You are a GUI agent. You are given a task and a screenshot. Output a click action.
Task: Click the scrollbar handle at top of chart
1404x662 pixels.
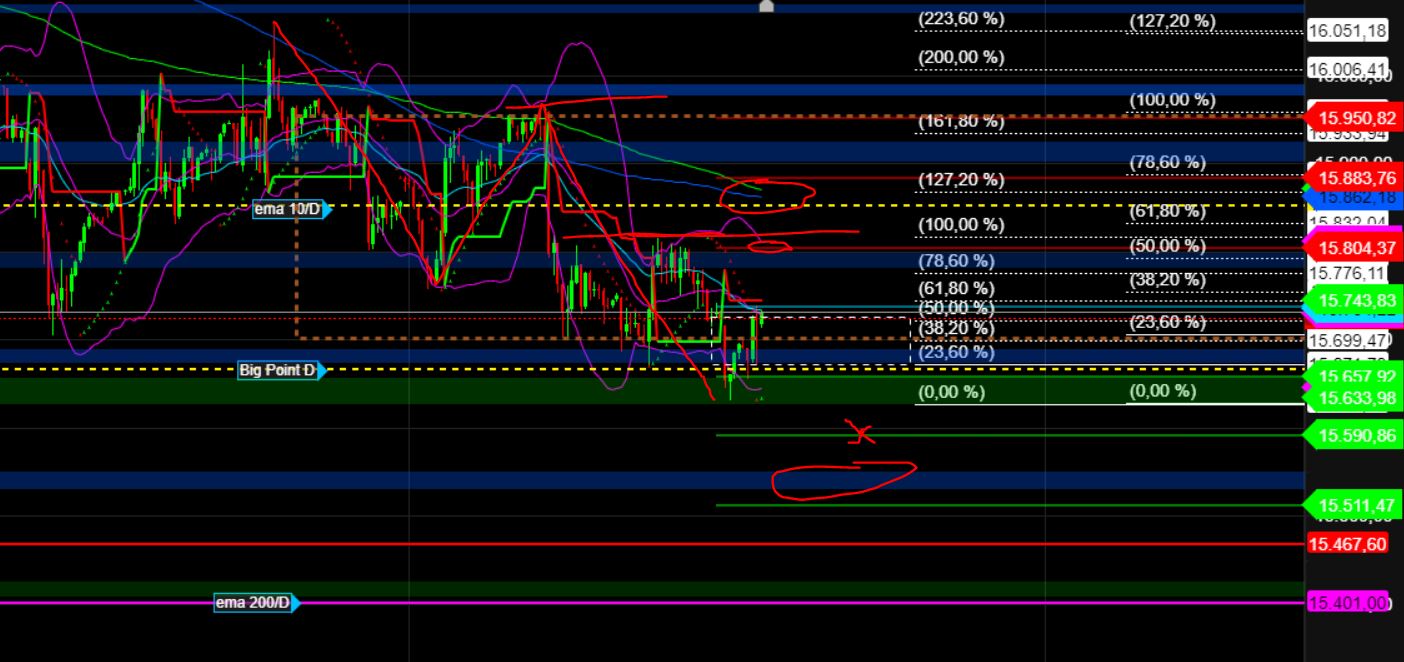[x=765, y=6]
